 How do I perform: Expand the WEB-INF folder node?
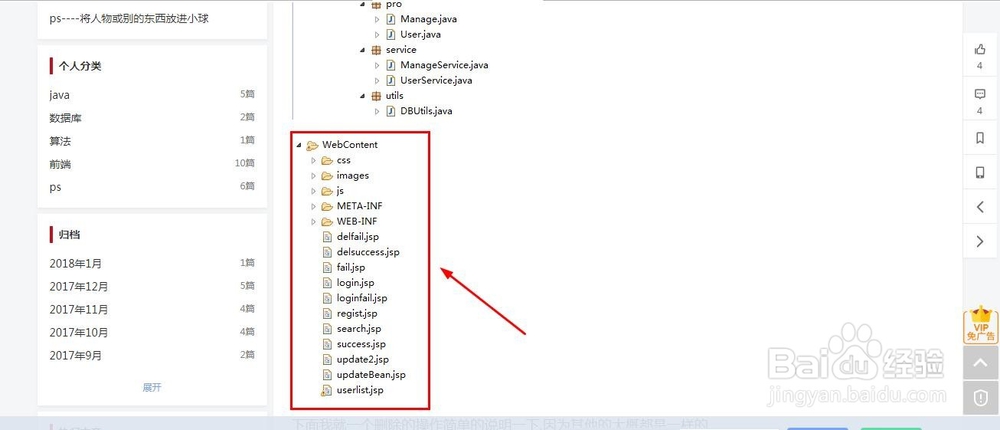tap(313, 221)
